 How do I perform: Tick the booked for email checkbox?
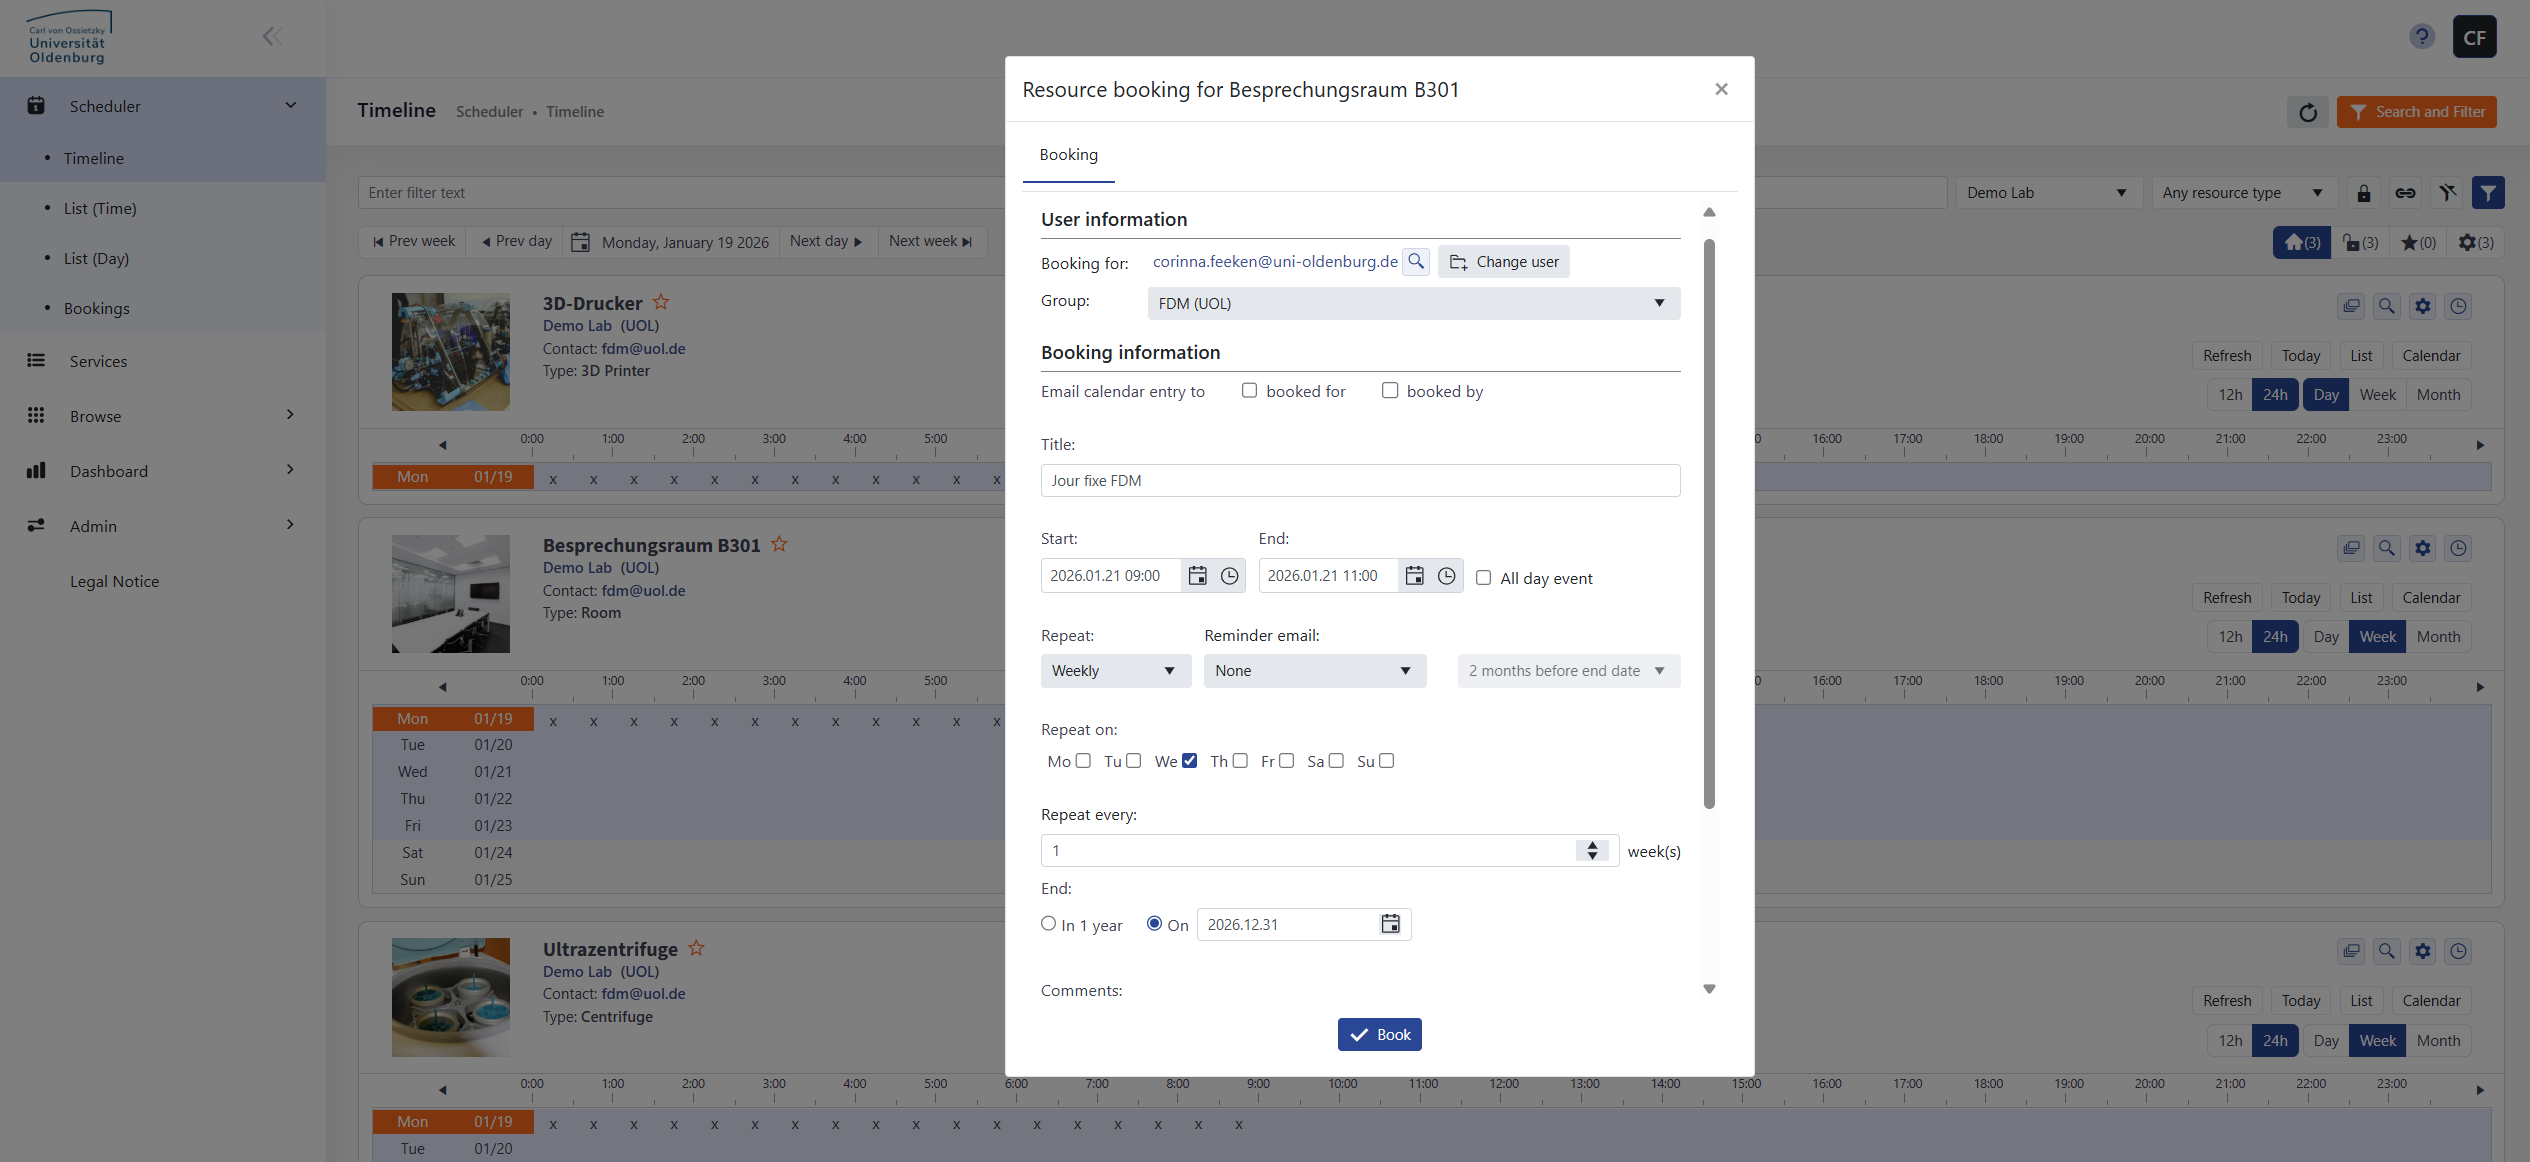pos(1249,391)
